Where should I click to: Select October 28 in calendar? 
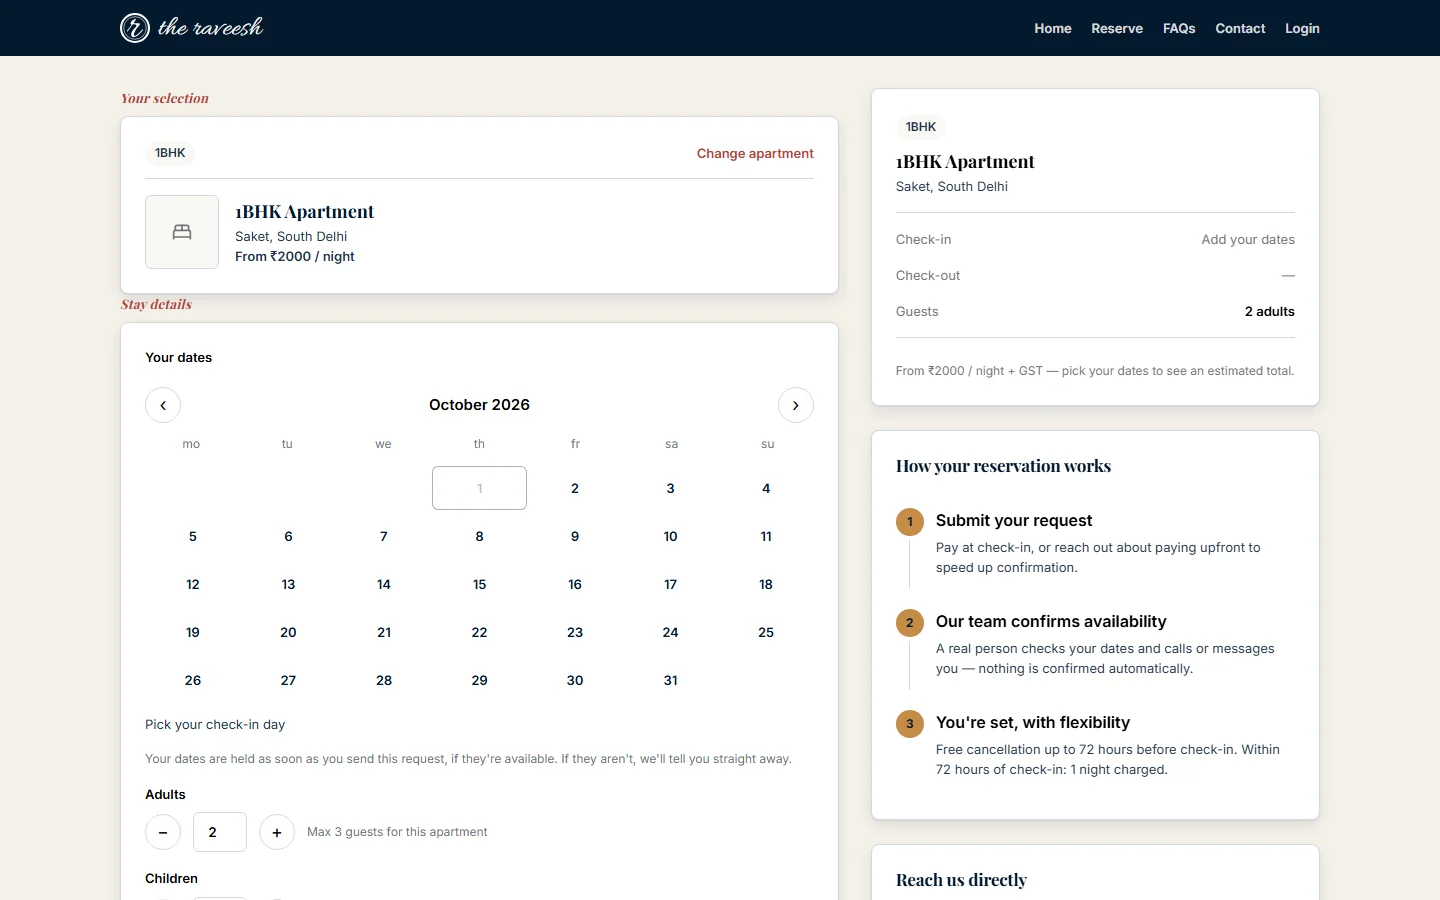pos(384,680)
